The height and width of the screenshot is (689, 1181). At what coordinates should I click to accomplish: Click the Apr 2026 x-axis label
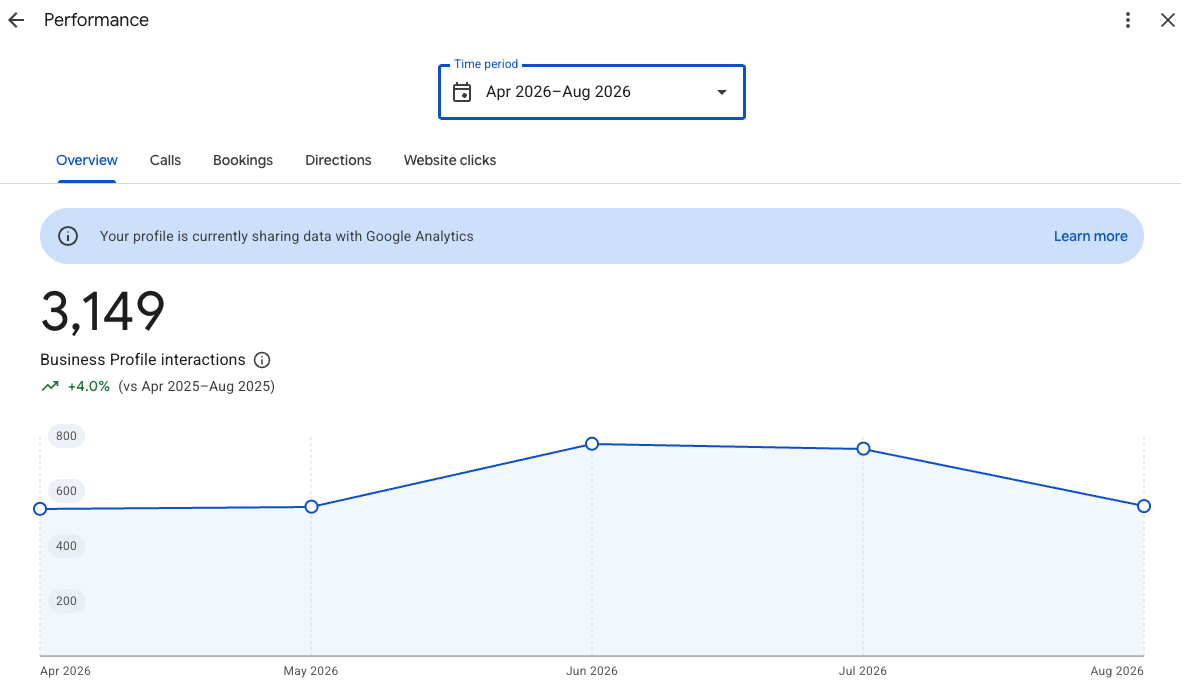(66, 671)
